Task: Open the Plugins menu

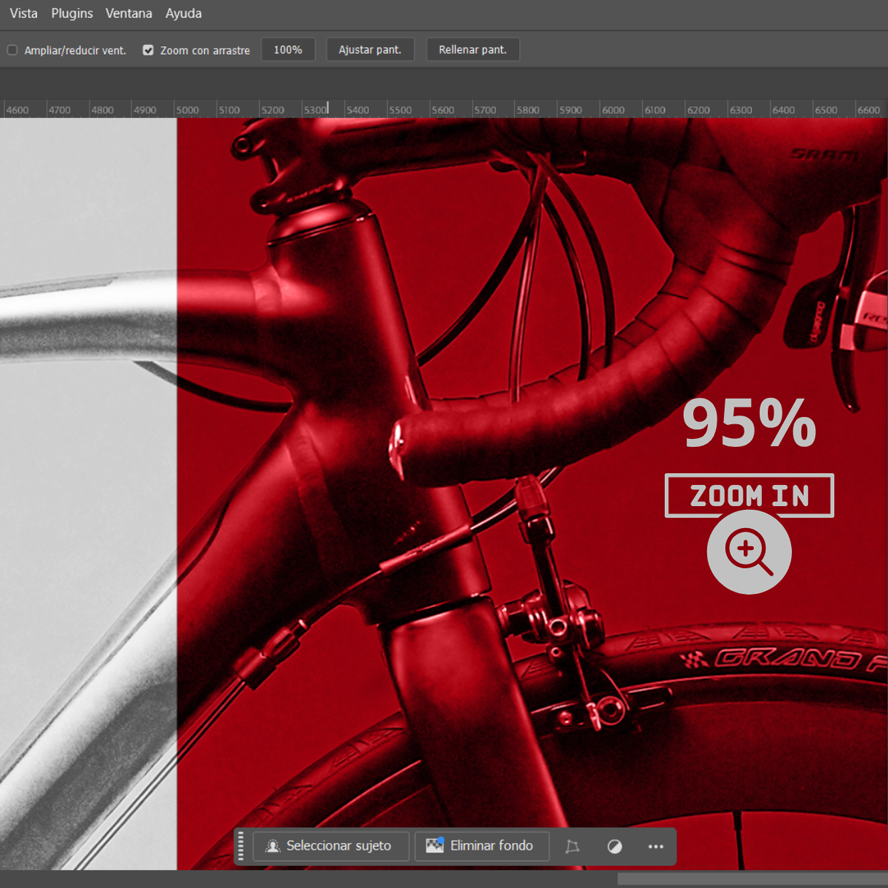Action: point(72,13)
